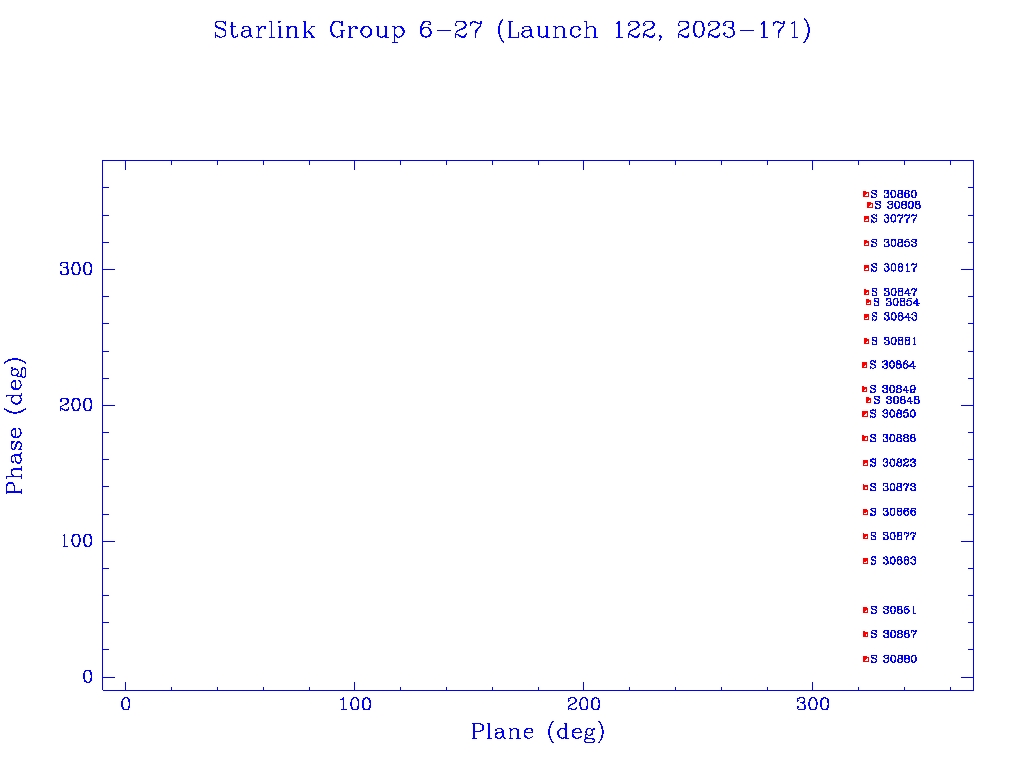Click the red marker for S 30880
This screenshot has width=1024, height=768.
865,659
